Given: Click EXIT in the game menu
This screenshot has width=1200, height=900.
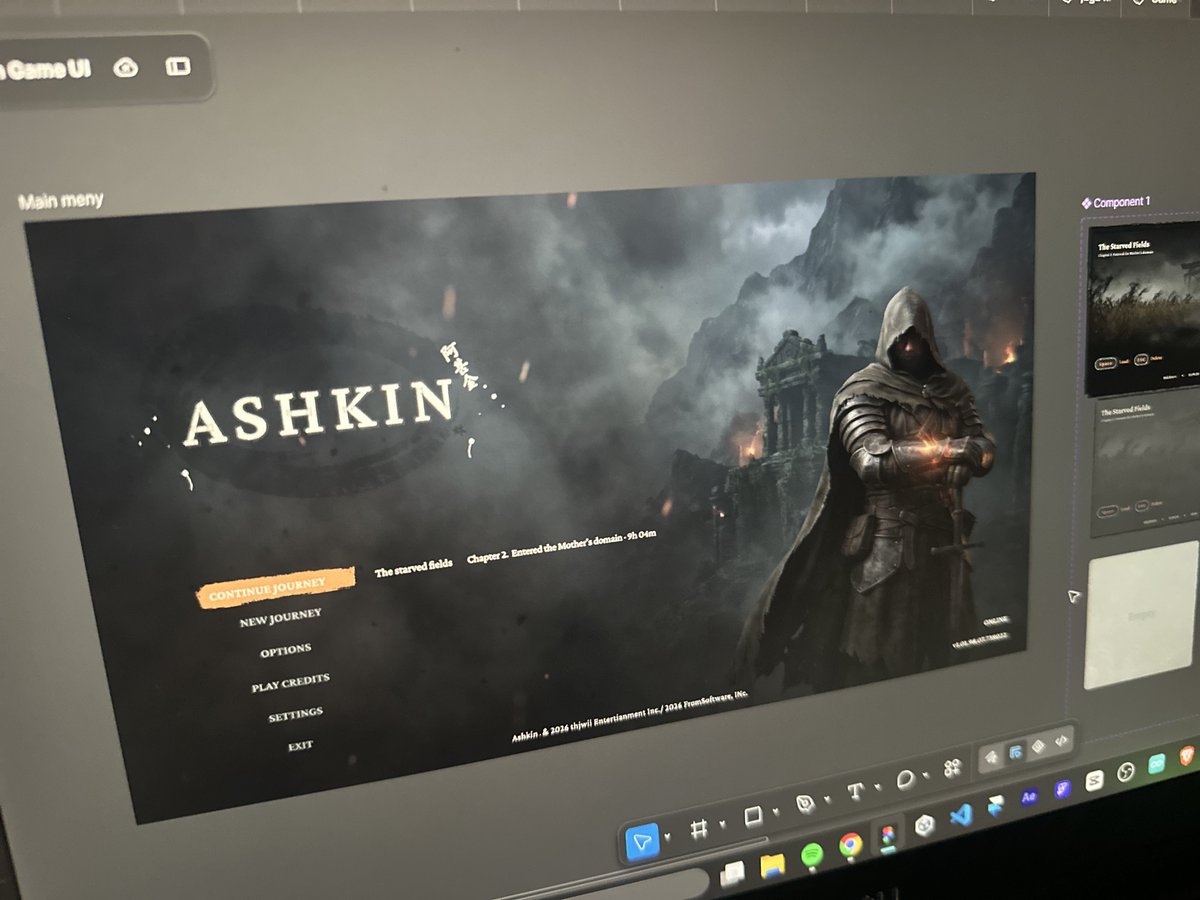Looking at the screenshot, I should [x=300, y=746].
